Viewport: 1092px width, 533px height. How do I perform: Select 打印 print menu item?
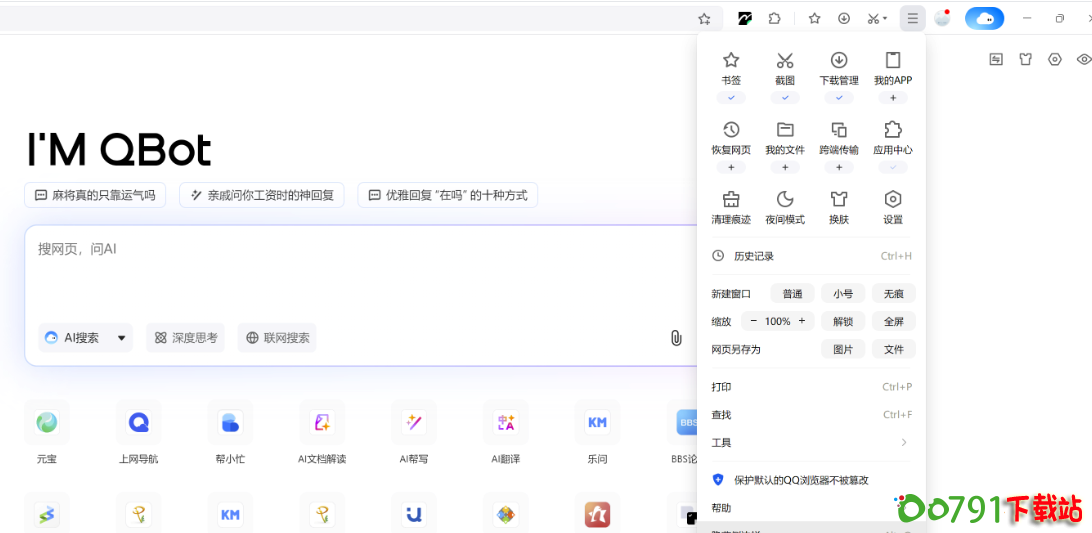pos(721,387)
